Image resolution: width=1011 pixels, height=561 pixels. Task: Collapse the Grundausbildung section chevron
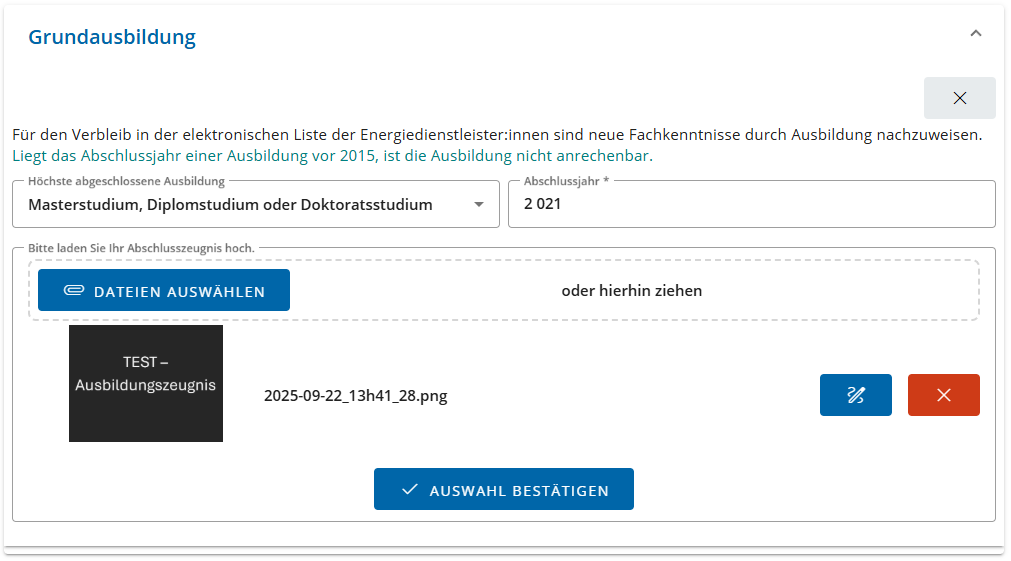pyautogui.click(x=976, y=34)
